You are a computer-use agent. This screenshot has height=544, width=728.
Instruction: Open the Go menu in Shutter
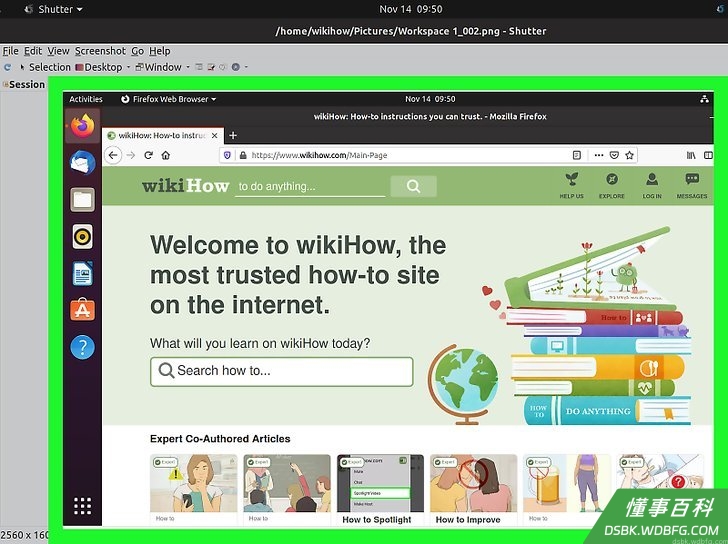tap(137, 51)
